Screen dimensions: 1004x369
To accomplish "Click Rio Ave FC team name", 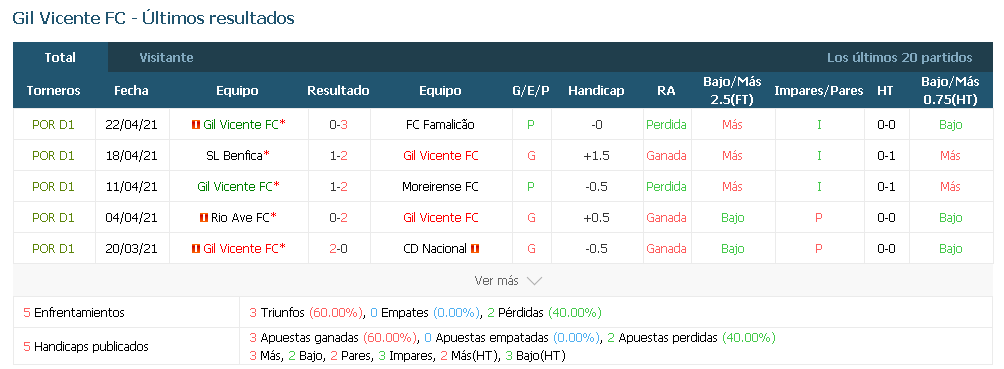I will point(240,218).
